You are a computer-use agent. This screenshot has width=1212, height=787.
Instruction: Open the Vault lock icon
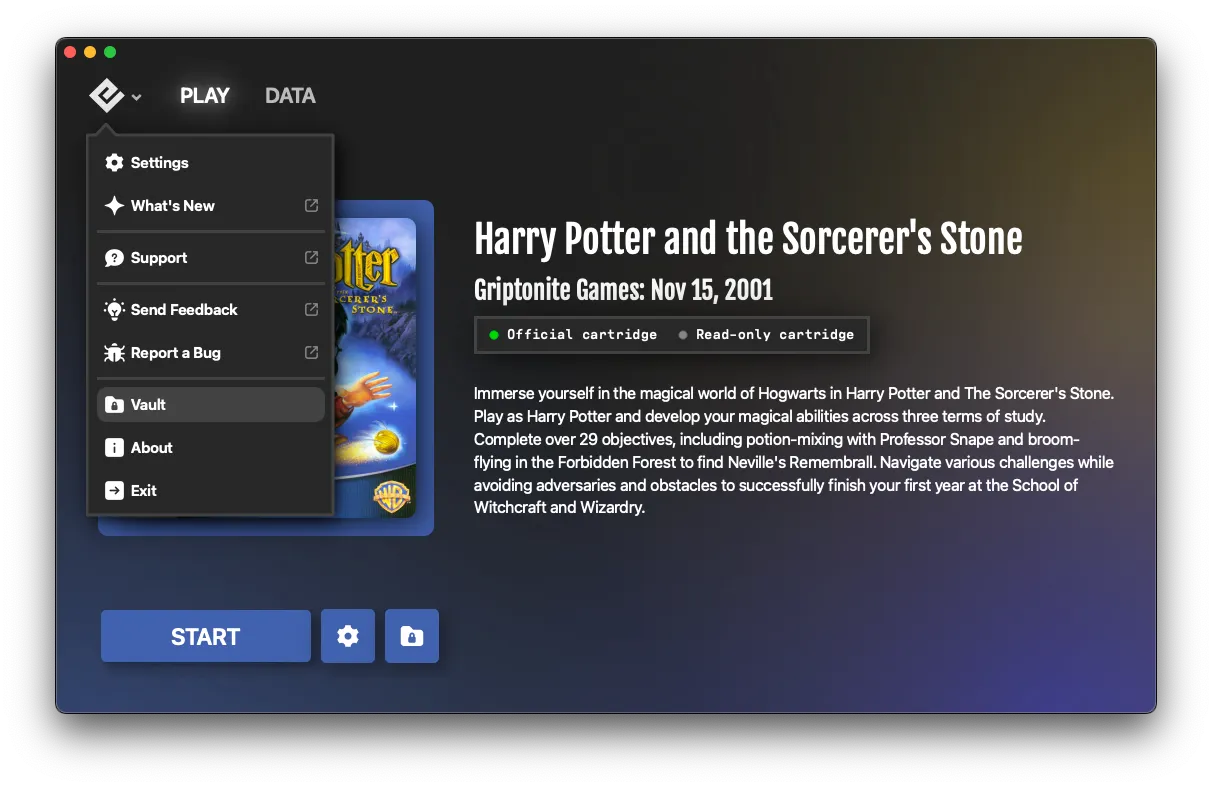(113, 405)
